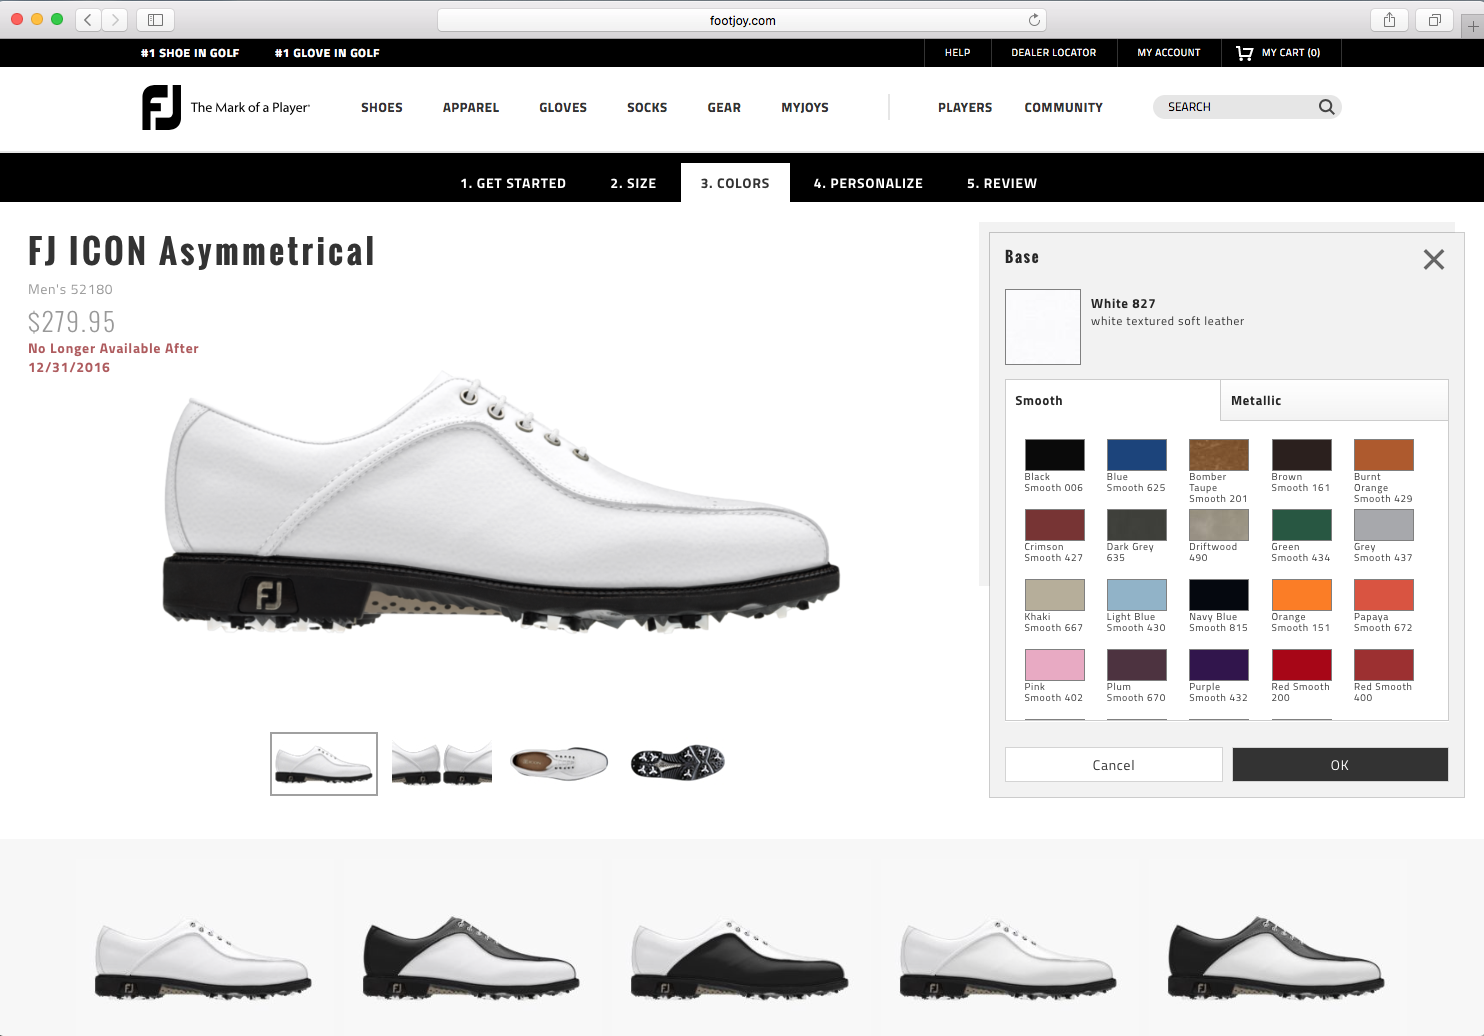Click Safari back arrow

88,20
